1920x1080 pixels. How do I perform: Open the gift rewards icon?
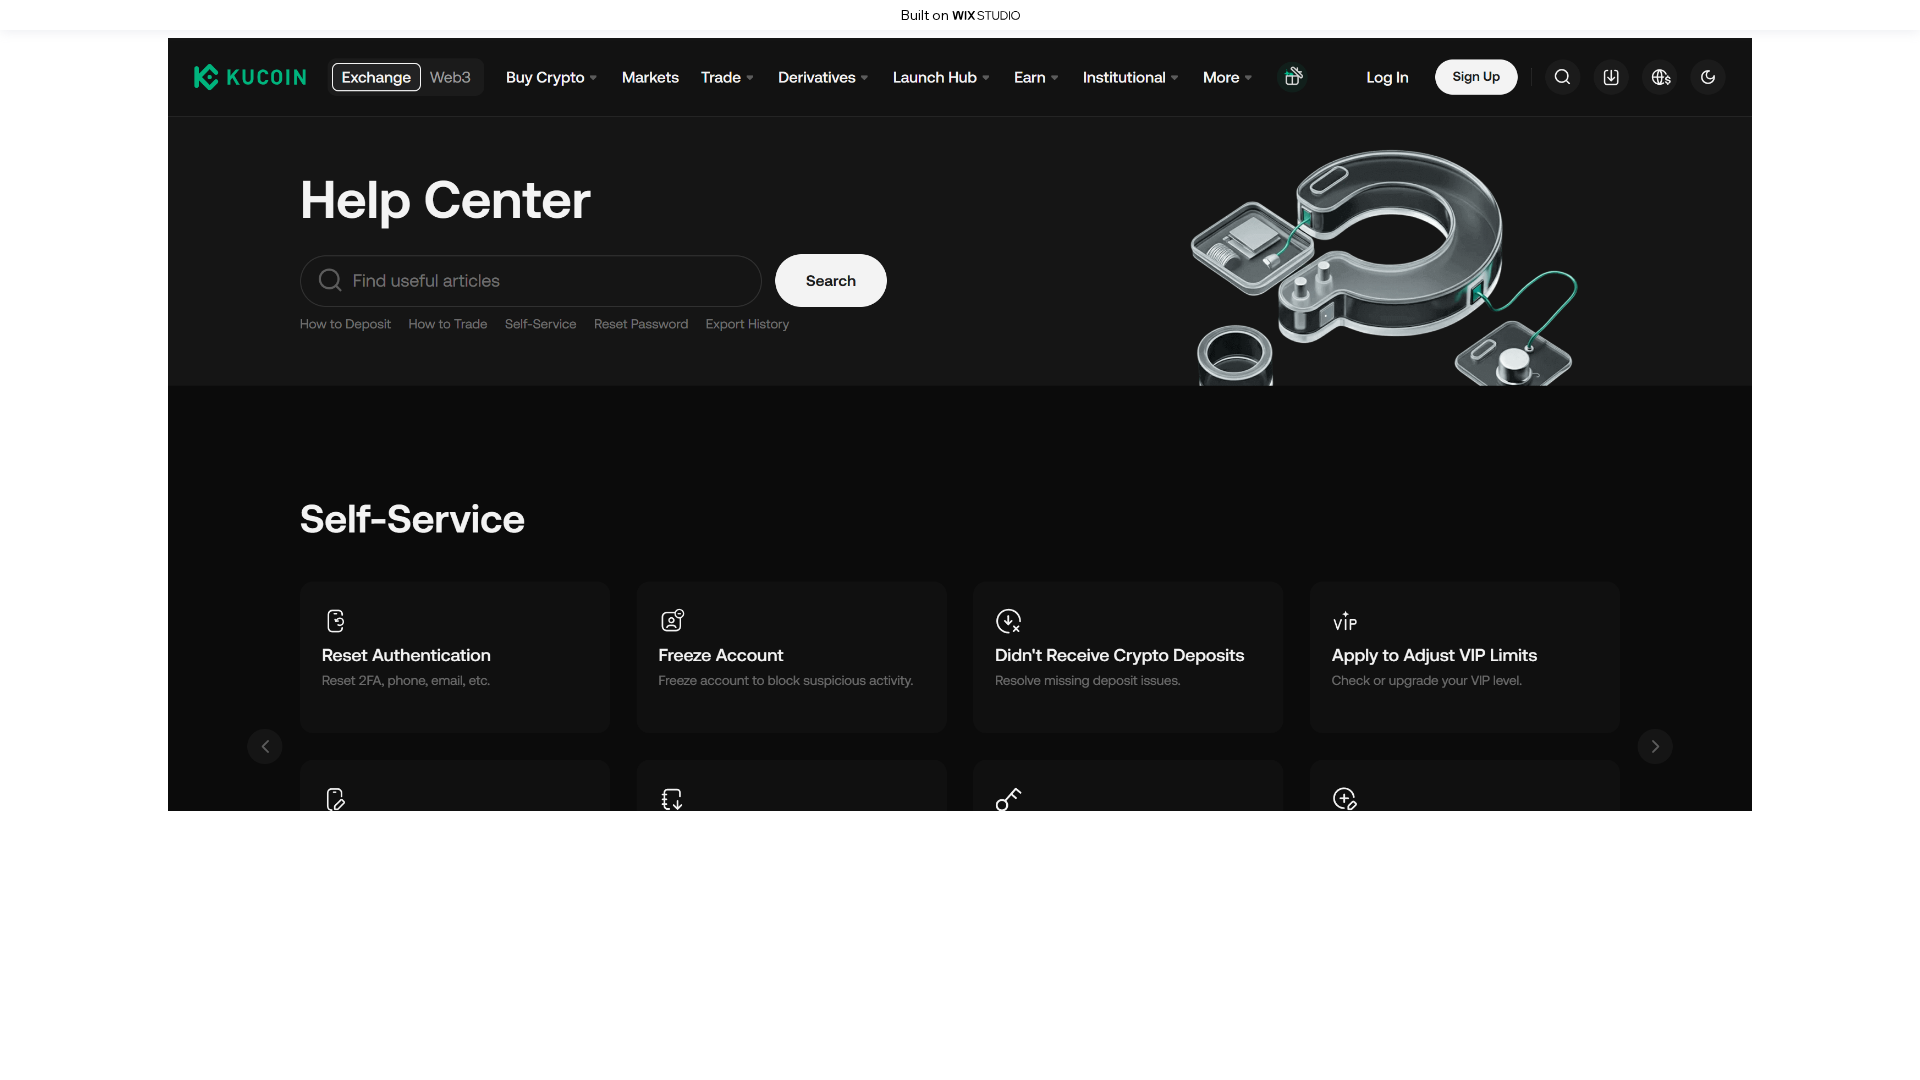1293,77
